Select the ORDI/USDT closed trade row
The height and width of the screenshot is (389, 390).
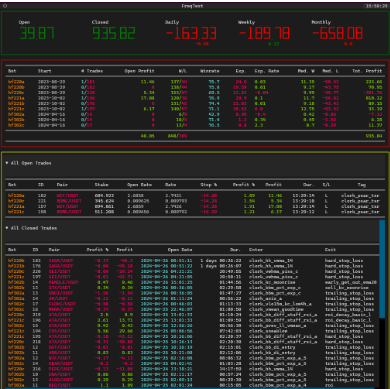pos(193,293)
